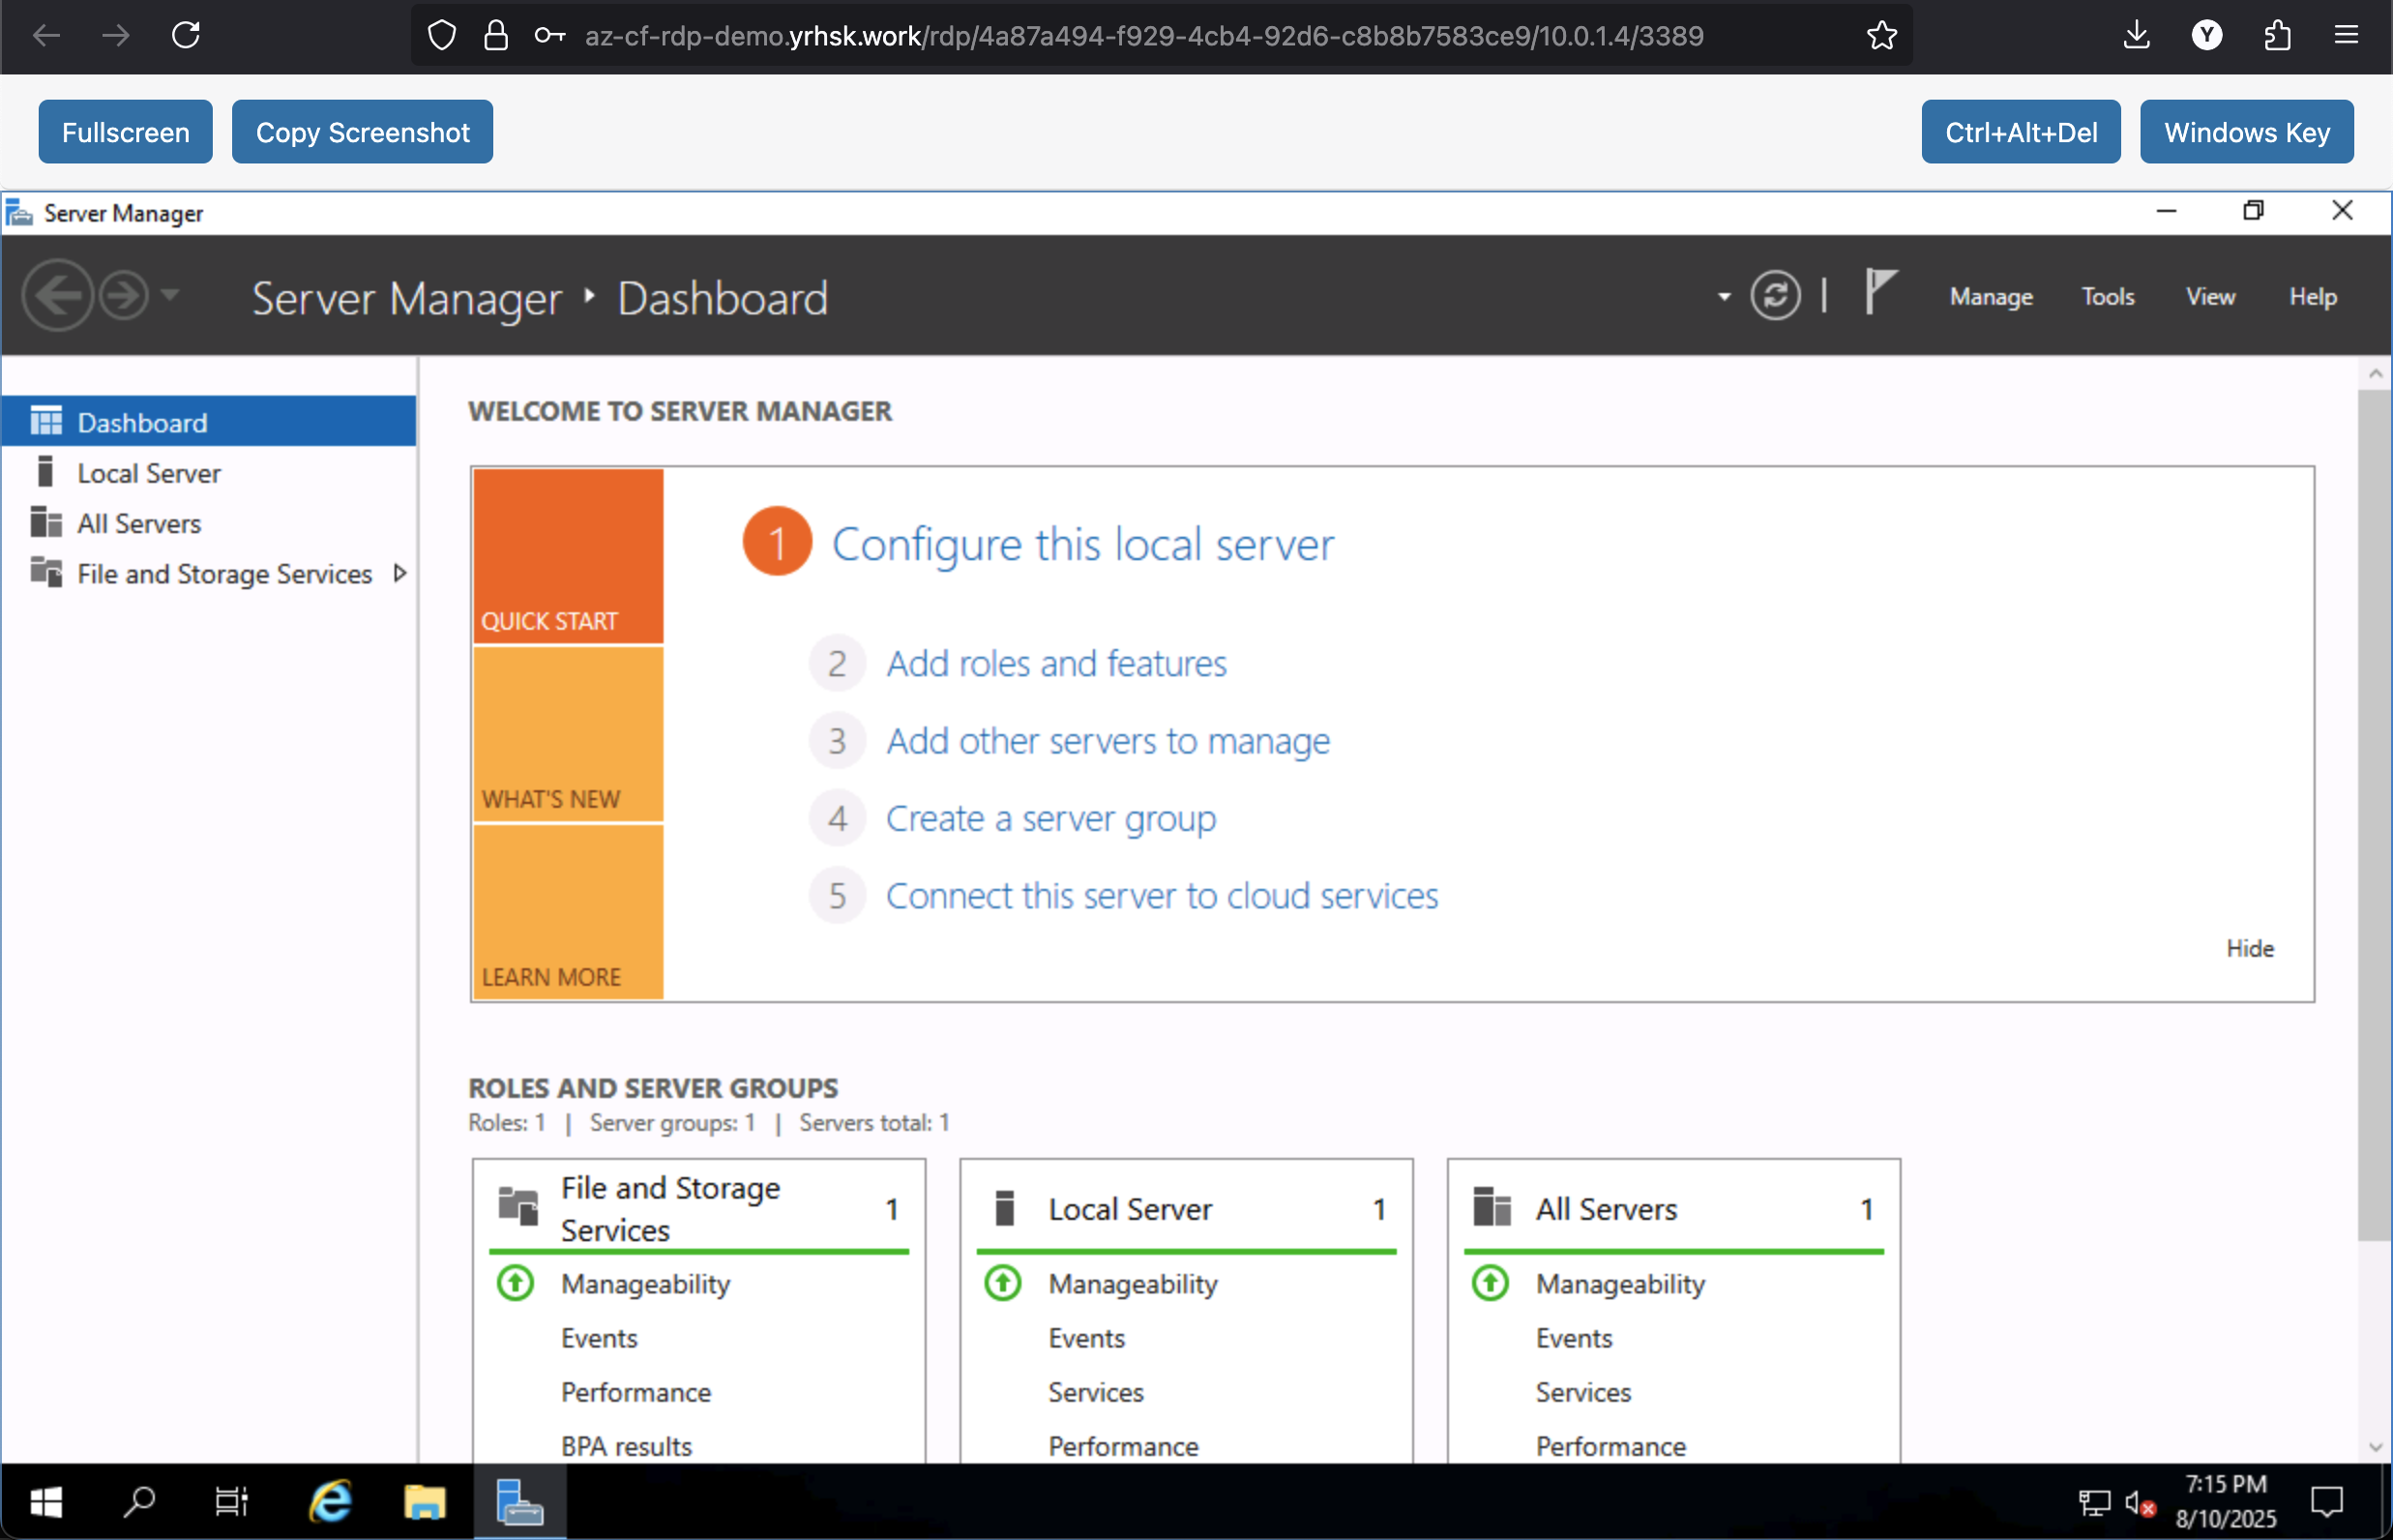Click Add roles and features link
The width and height of the screenshot is (2393, 1540).
1056,663
